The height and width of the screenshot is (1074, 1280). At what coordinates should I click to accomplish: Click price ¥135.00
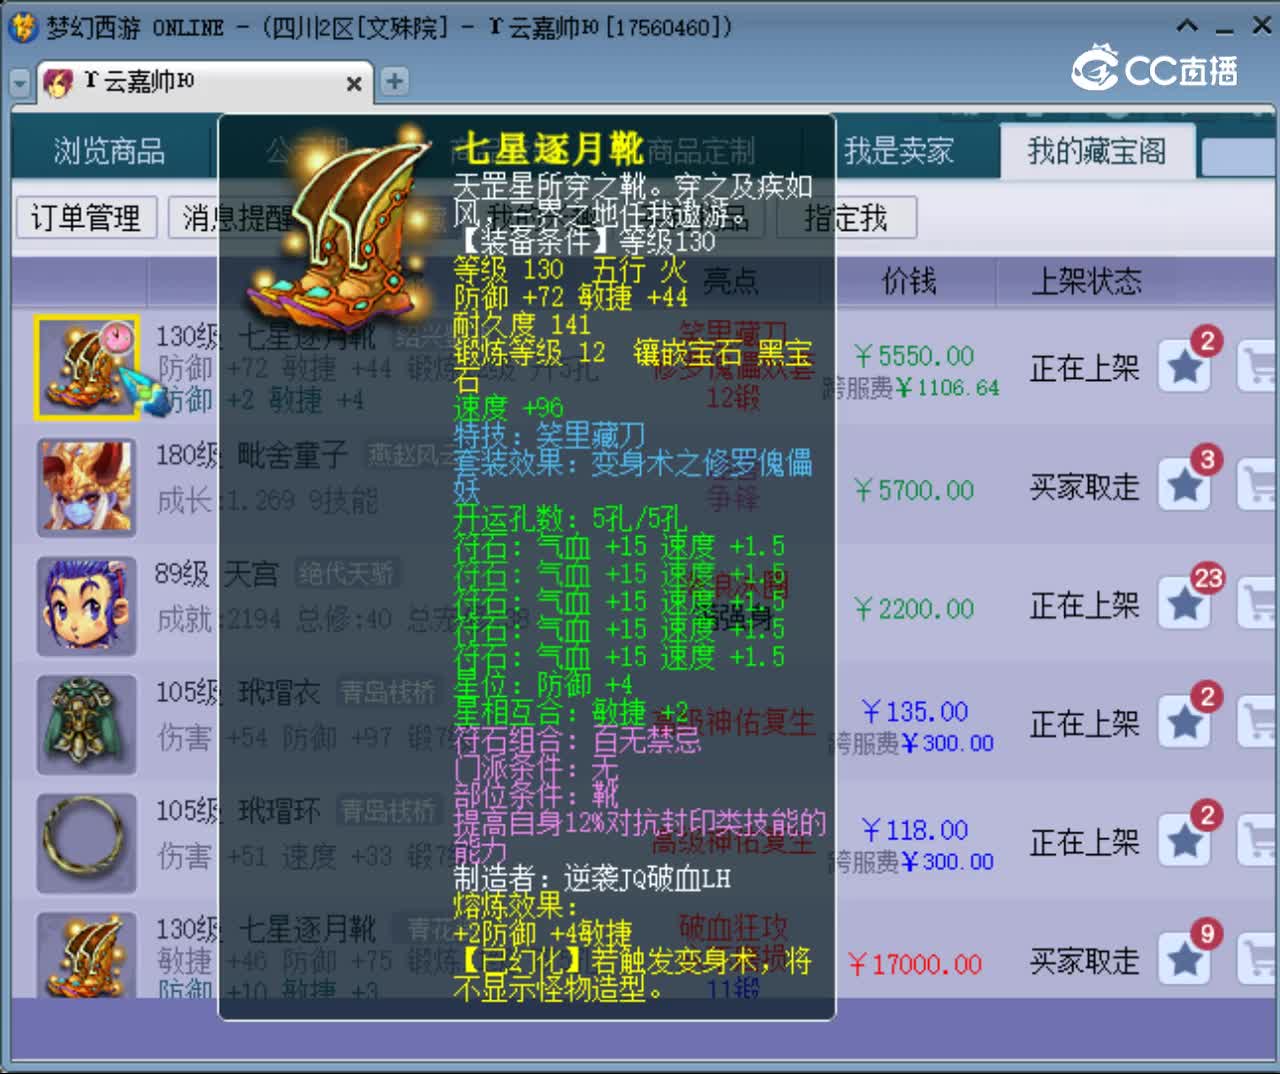click(x=914, y=712)
